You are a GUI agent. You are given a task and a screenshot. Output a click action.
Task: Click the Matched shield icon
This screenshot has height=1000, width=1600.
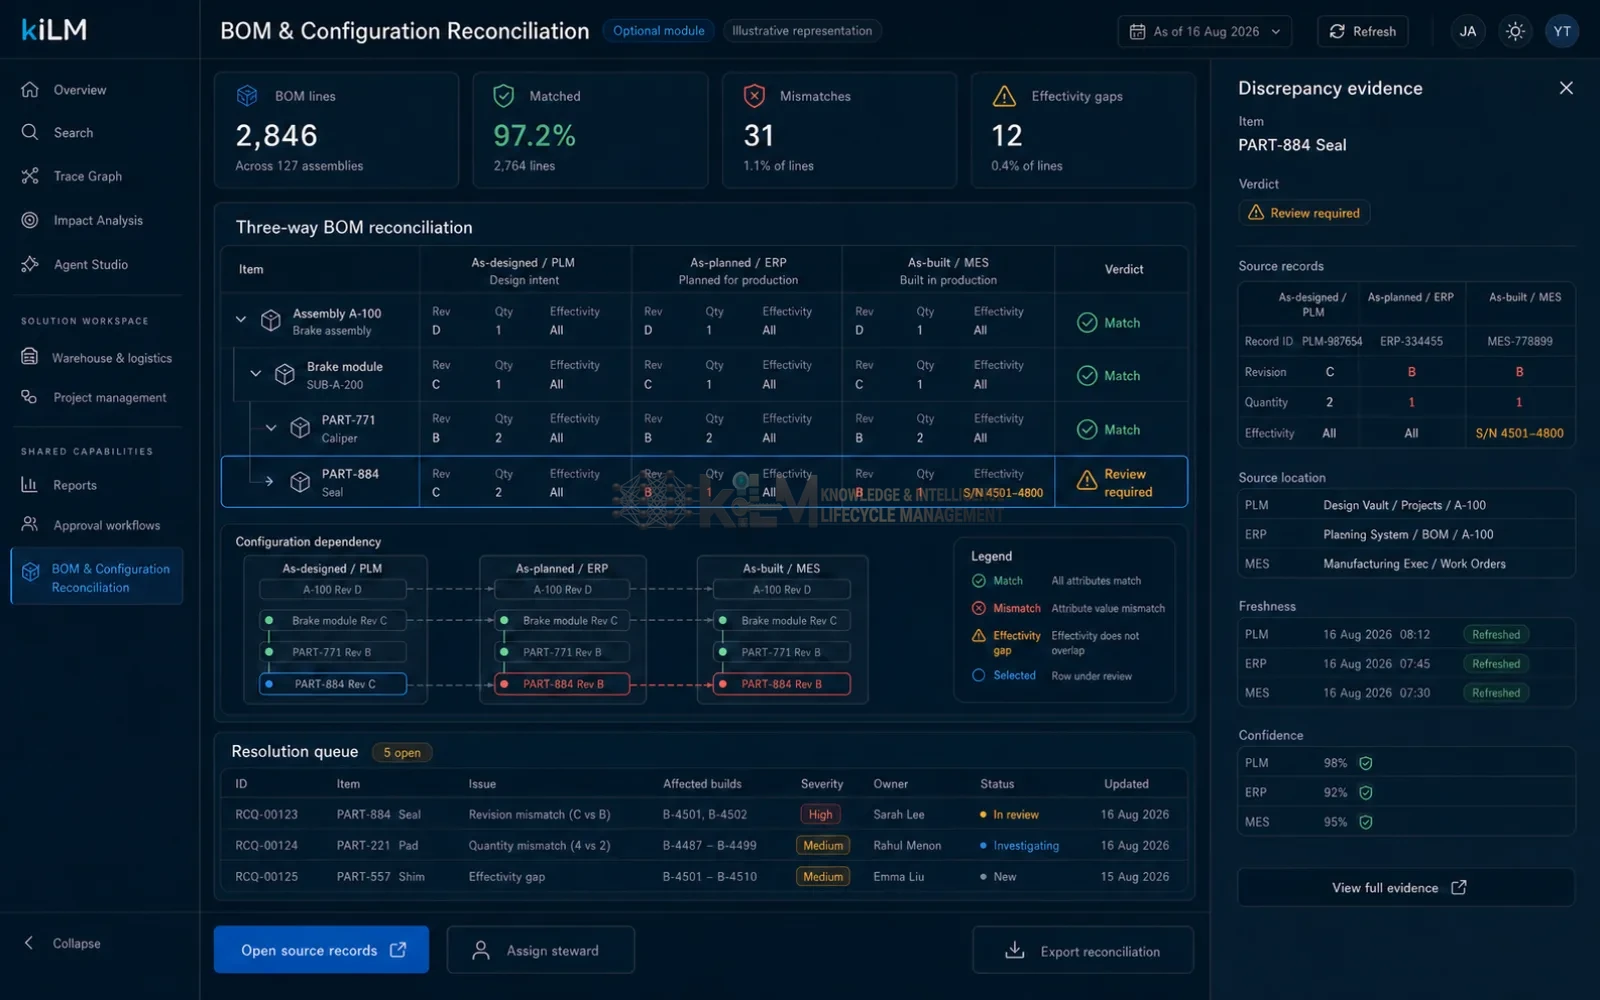click(x=504, y=95)
